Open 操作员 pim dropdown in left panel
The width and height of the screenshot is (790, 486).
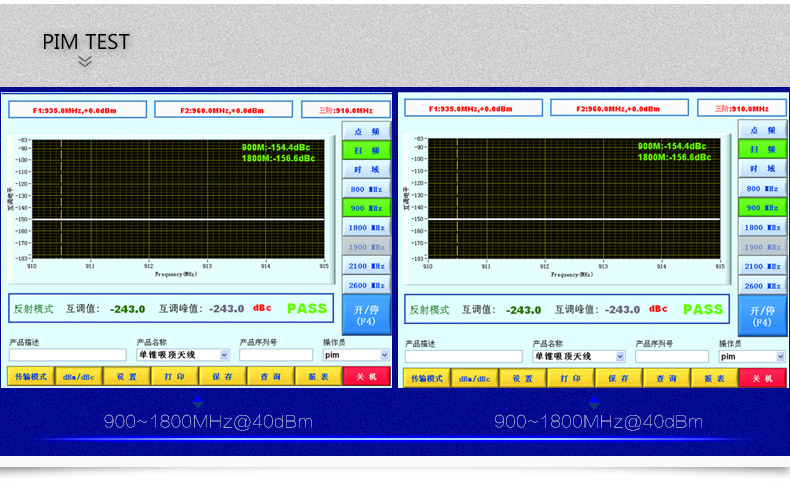(384, 355)
